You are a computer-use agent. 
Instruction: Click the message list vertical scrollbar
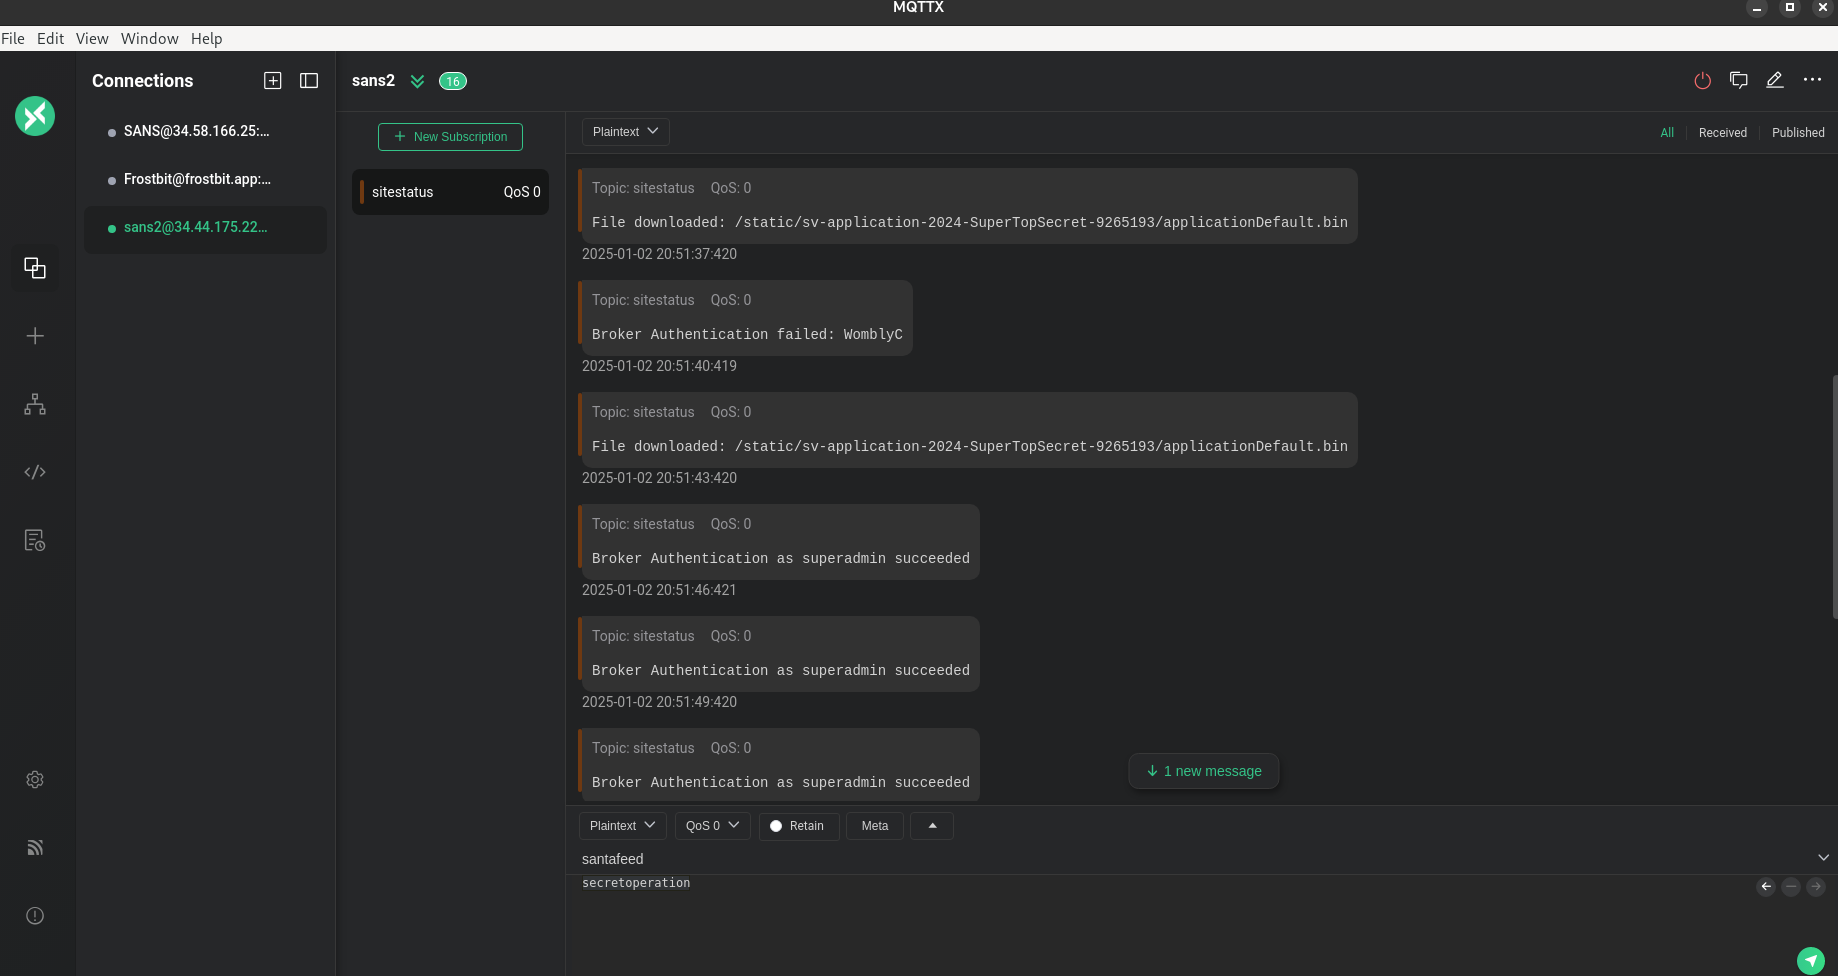tap(1834, 496)
